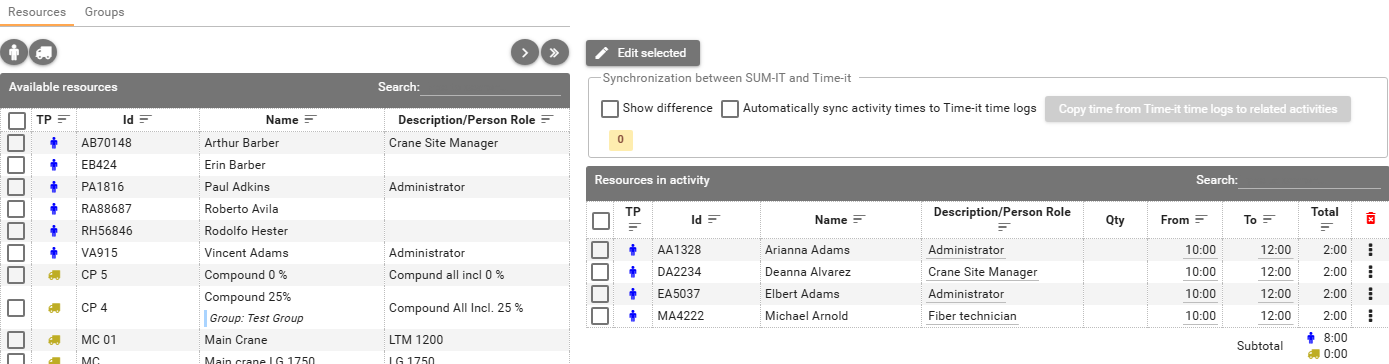Click the red delete trash icon
This screenshot has height=364, width=1389.
pos(1371,218)
